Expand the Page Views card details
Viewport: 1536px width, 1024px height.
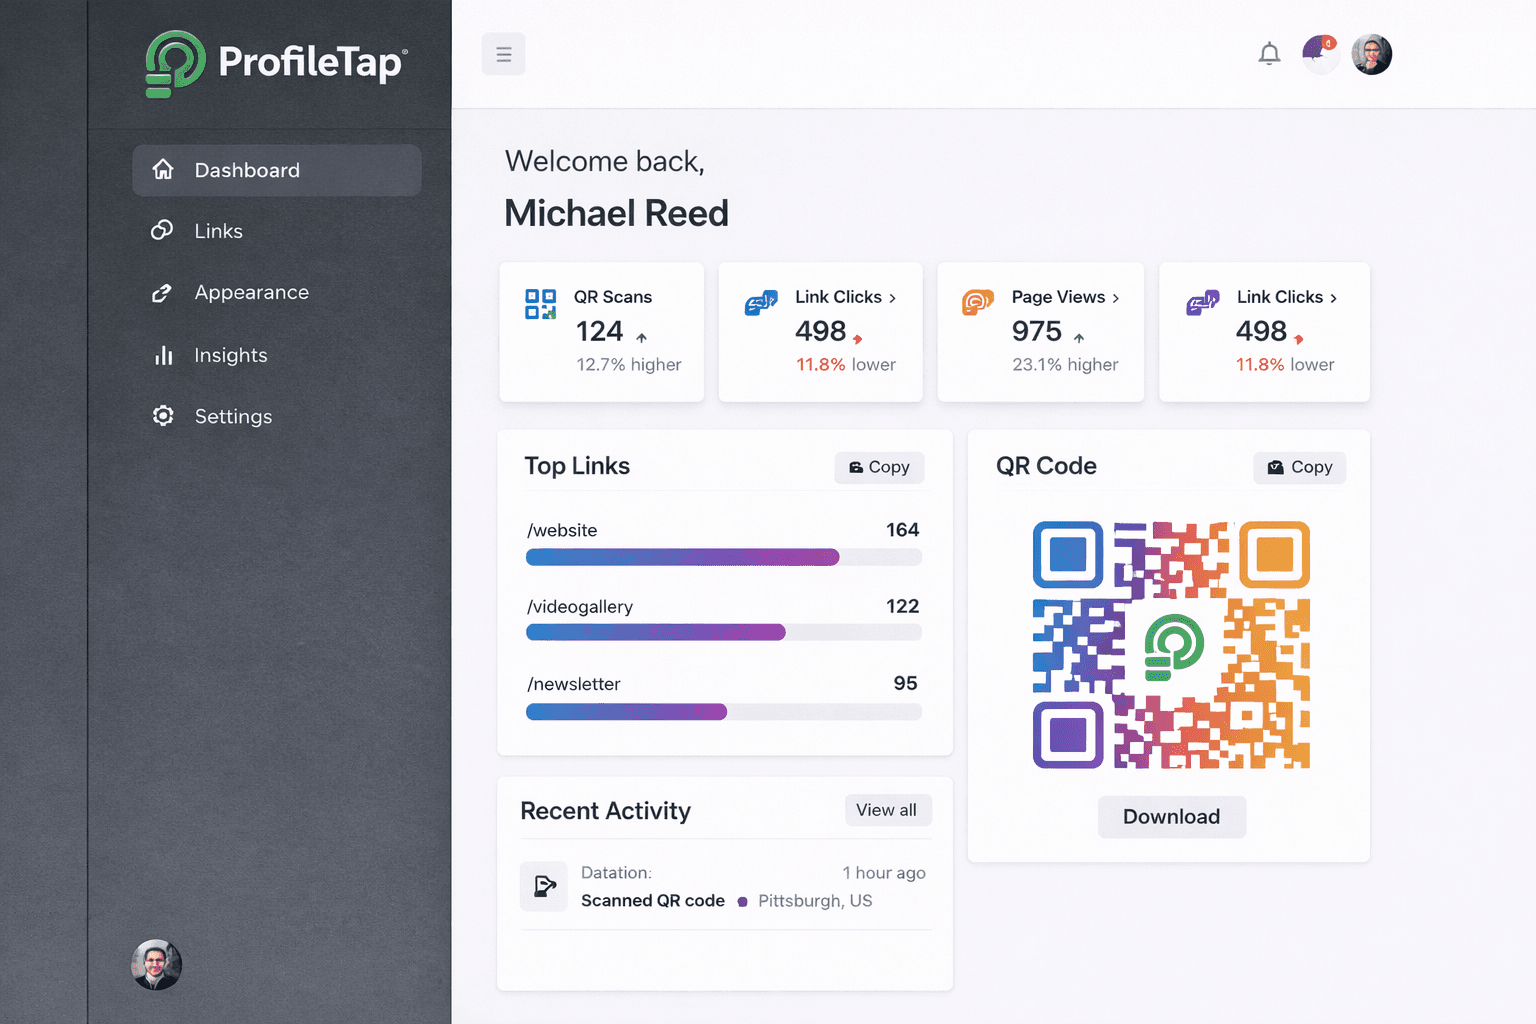[1114, 297]
